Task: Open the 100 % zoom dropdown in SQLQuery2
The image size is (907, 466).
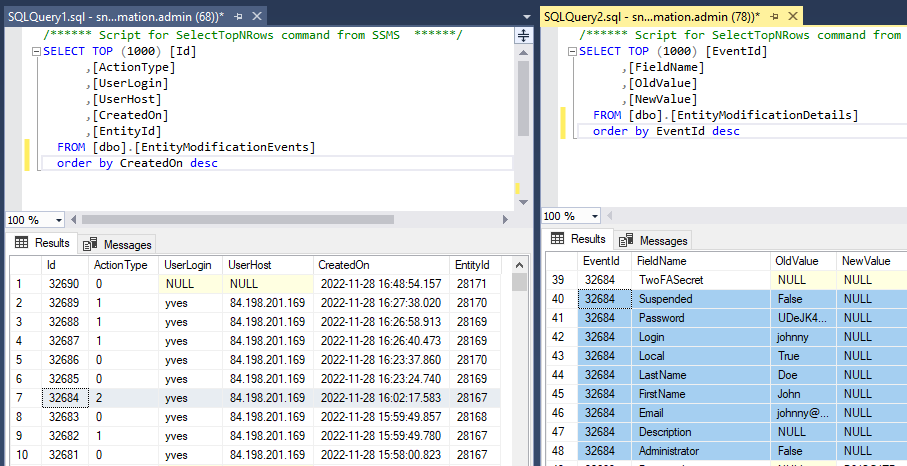Action: [x=595, y=216]
